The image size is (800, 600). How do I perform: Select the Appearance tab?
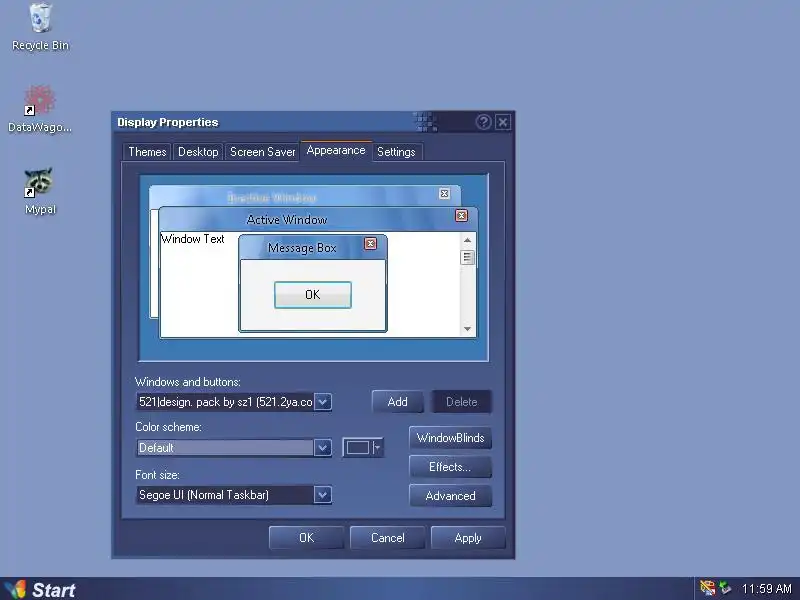[336, 151]
